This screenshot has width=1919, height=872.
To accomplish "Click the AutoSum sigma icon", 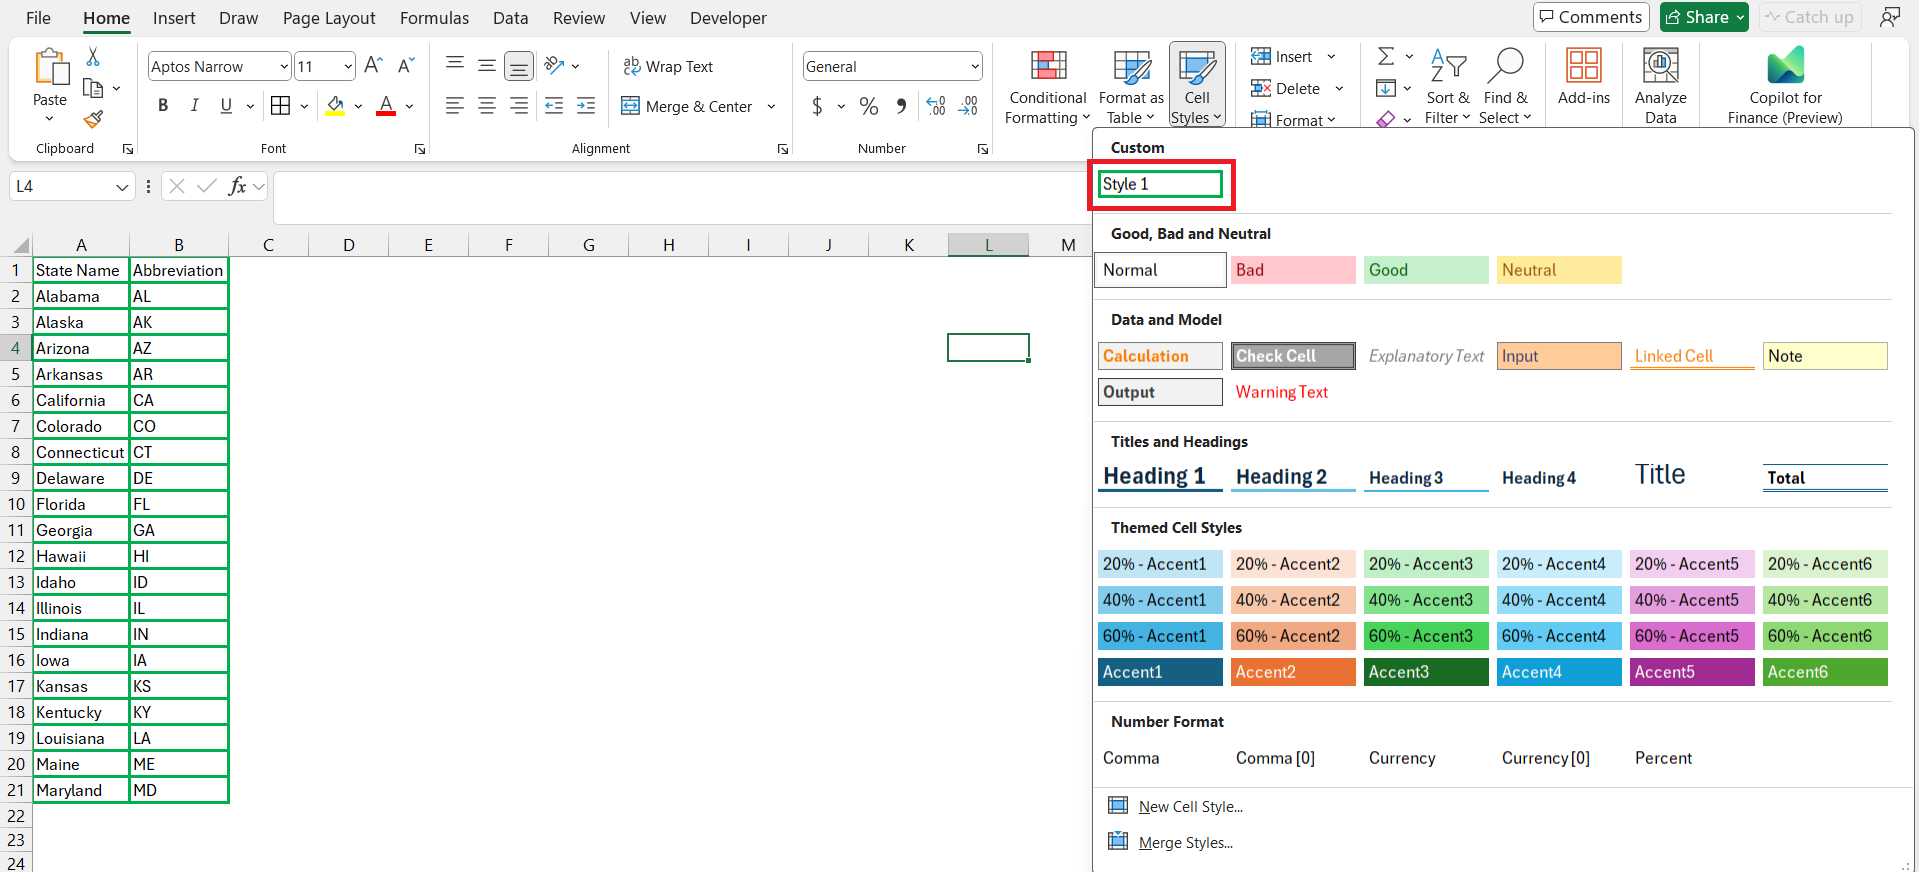I will pos(1386,56).
